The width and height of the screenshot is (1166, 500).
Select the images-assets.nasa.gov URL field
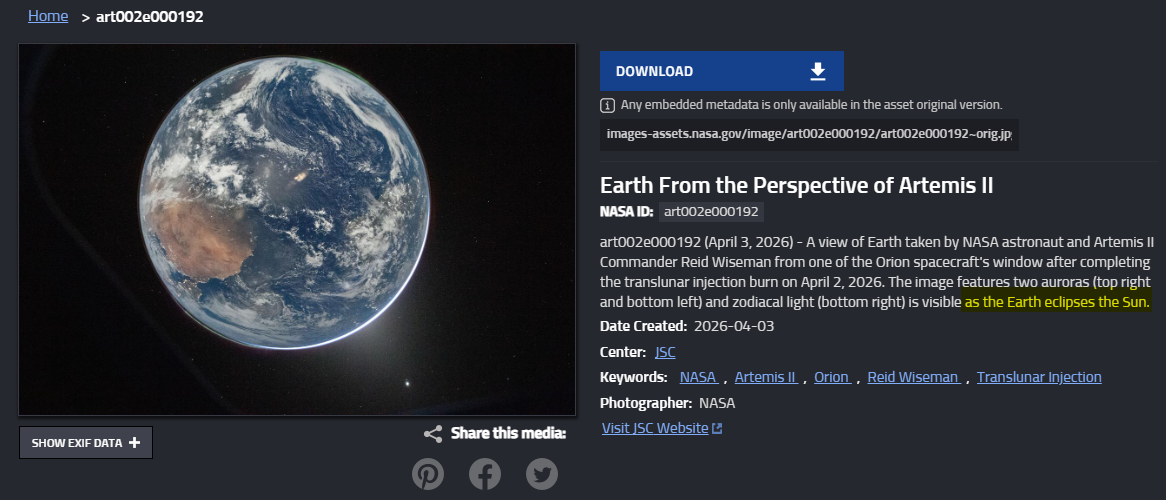coord(809,135)
